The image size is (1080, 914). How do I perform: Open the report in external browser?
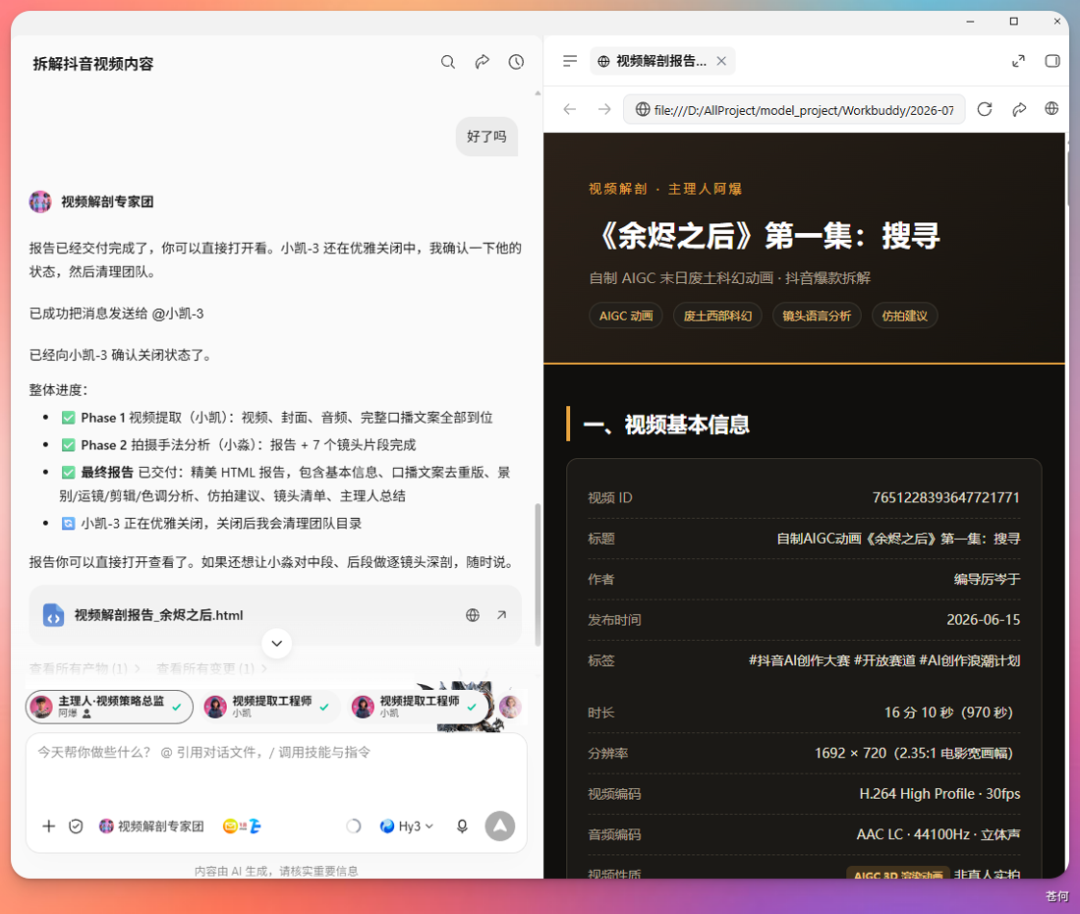[x=1051, y=109]
